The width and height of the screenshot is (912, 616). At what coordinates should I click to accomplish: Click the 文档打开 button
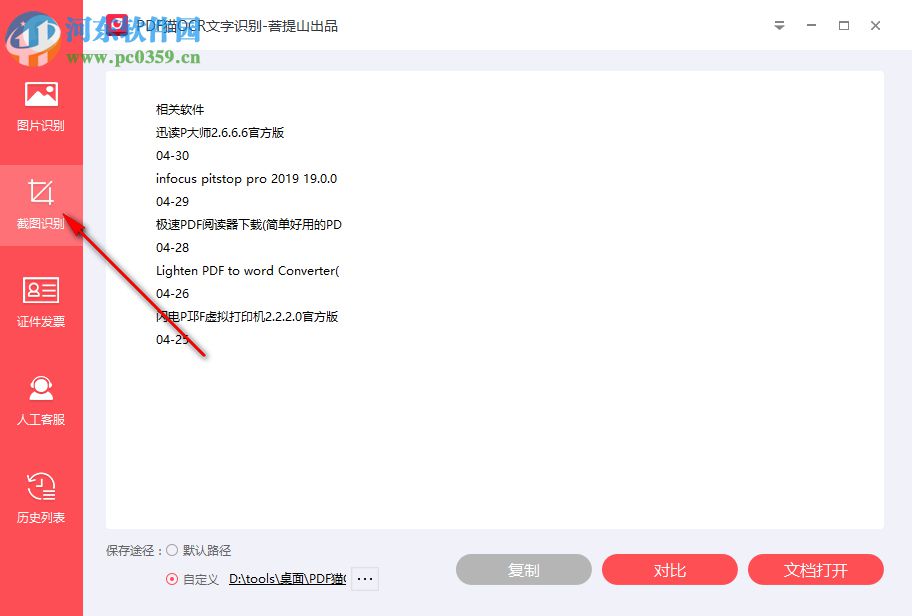point(816,569)
